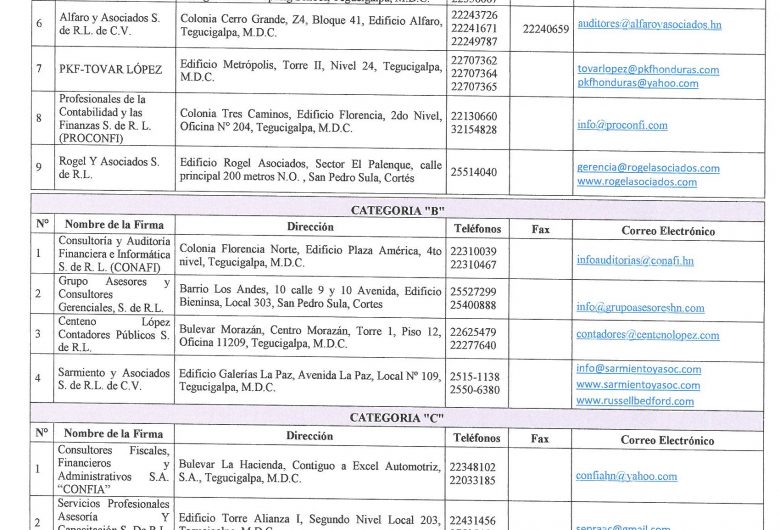Open the info@sarmientoyasoc.com email link
Screen dimensions: 780x530
[638, 369]
